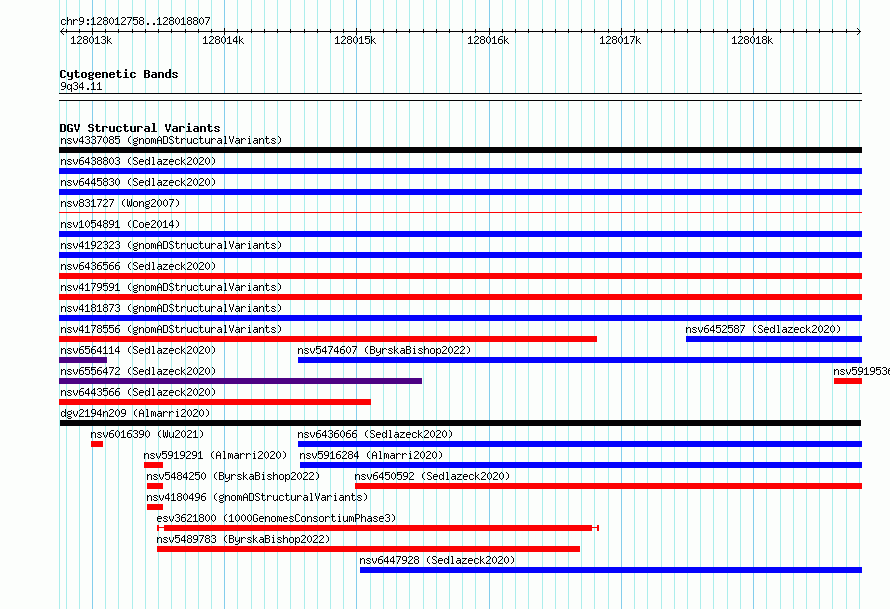This screenshot has width=890, height=609.
Task: Open the nsv4181873 gnomAD variant label
Action: tap(171, 308)
